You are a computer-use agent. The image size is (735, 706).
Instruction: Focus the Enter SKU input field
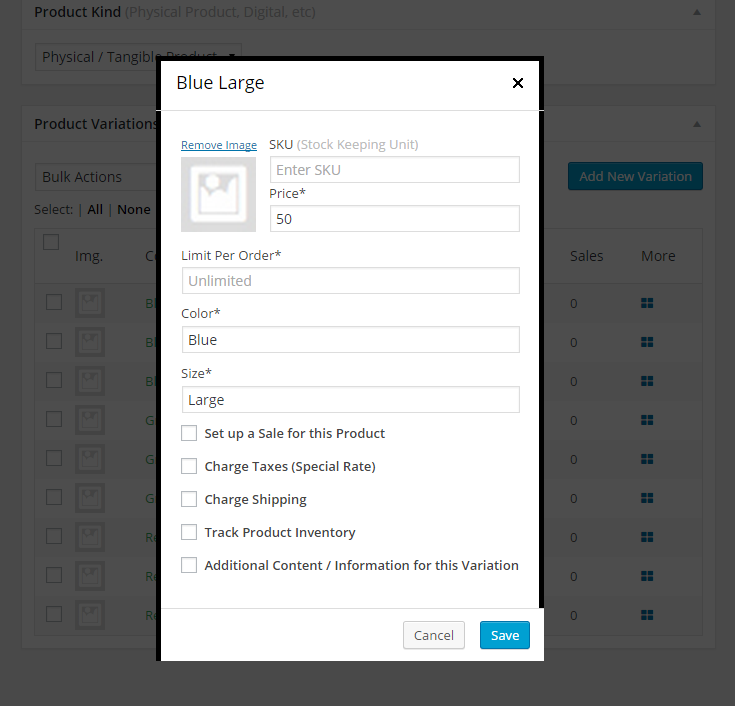[395, 170]
